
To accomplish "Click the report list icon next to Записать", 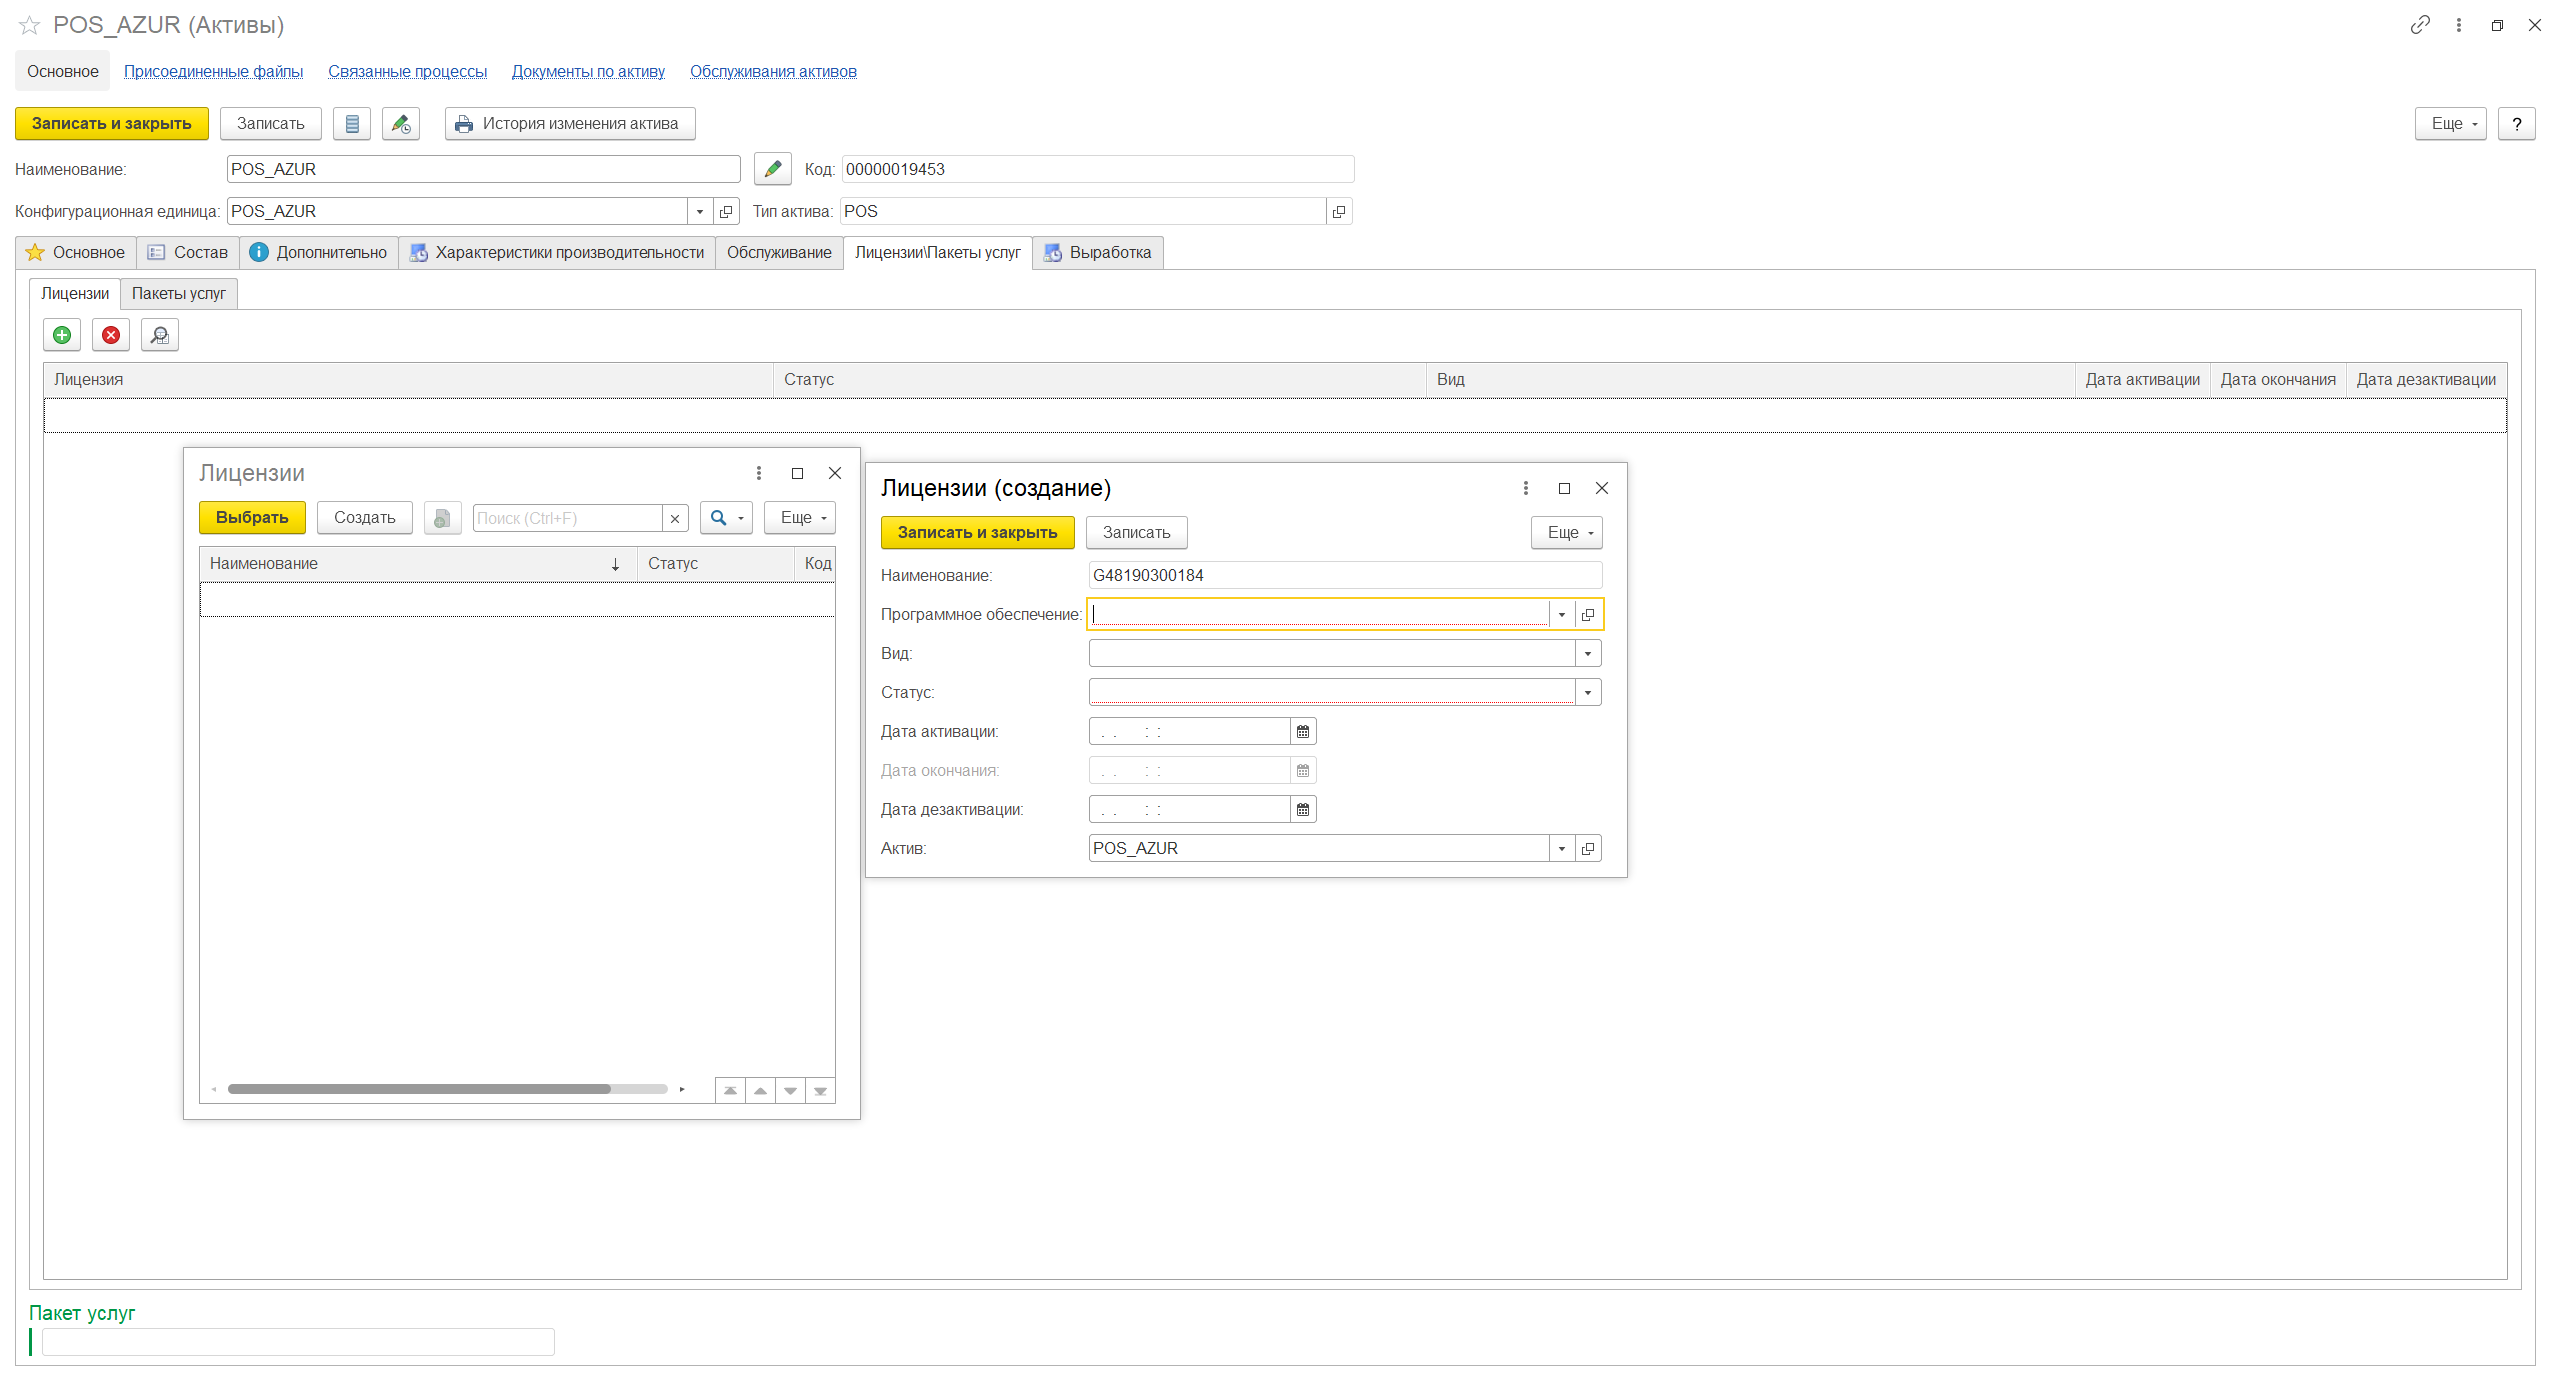I will point(352,124).
